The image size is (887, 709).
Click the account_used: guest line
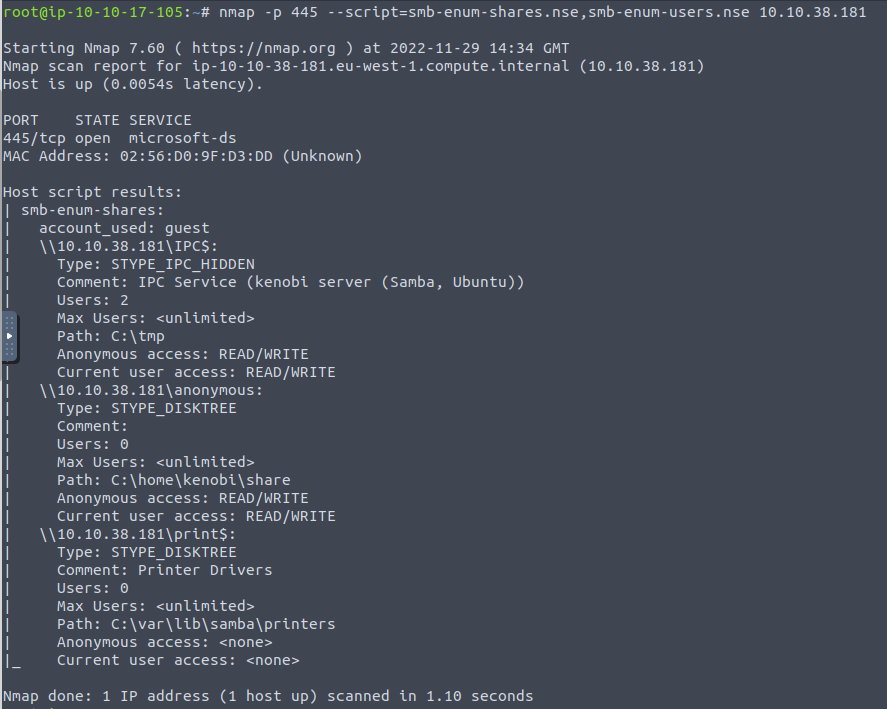pos(124,229)
